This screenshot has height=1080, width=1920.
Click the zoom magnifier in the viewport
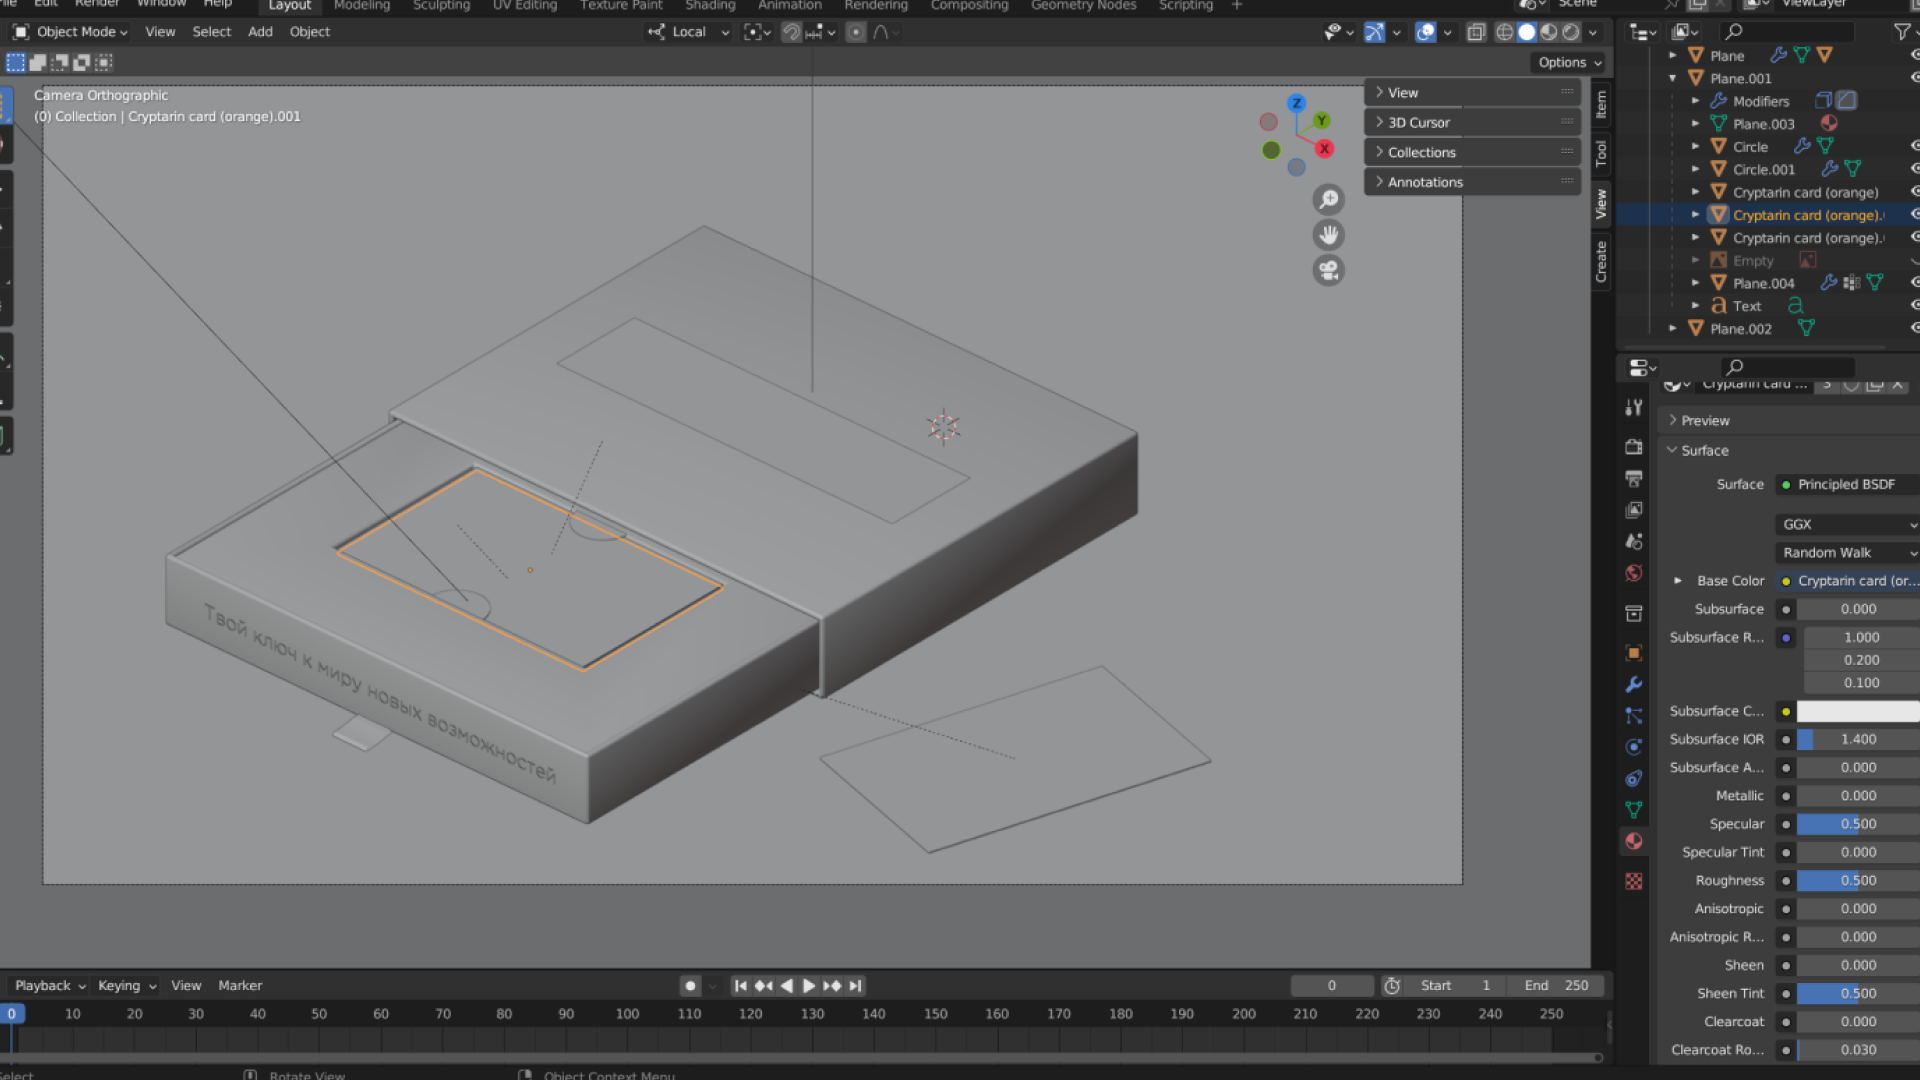[x=1328, y=200]
